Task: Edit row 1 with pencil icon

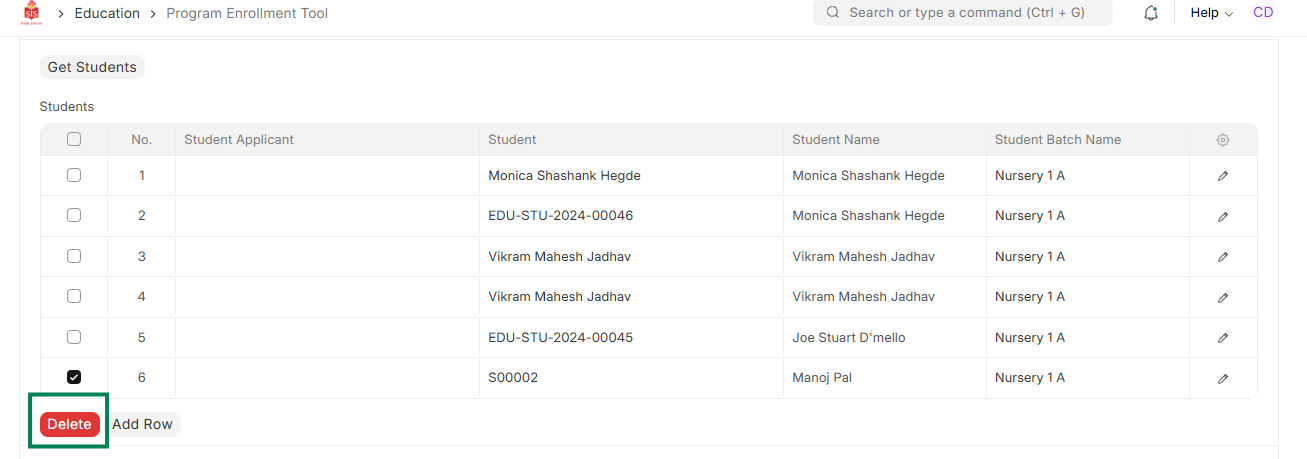Action: (1222, 176)
